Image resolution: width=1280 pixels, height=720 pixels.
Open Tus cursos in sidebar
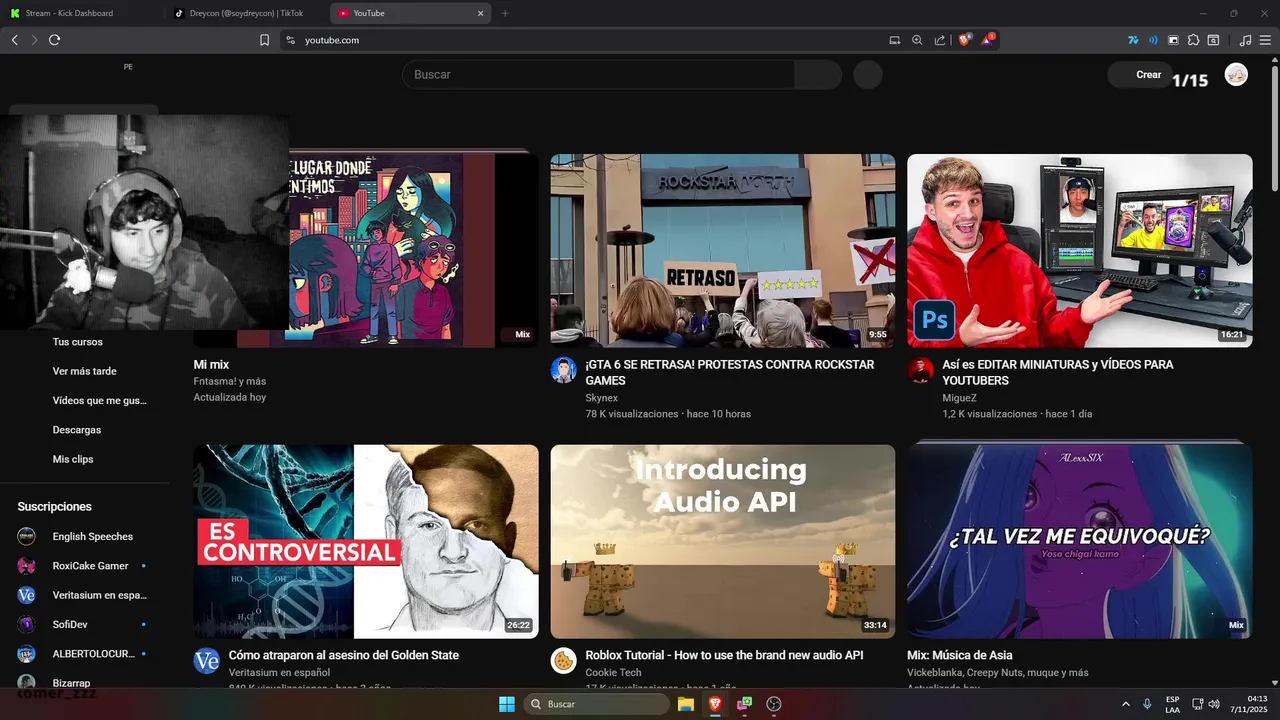(78, 342)
